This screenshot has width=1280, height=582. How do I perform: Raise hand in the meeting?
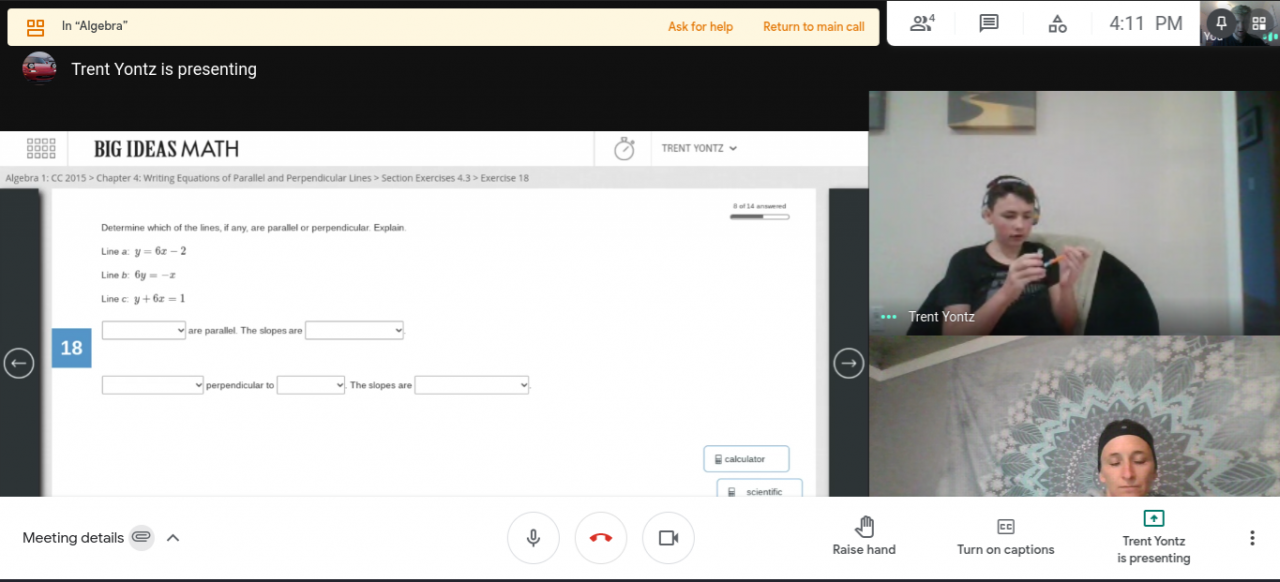click(x=864, y=536)
